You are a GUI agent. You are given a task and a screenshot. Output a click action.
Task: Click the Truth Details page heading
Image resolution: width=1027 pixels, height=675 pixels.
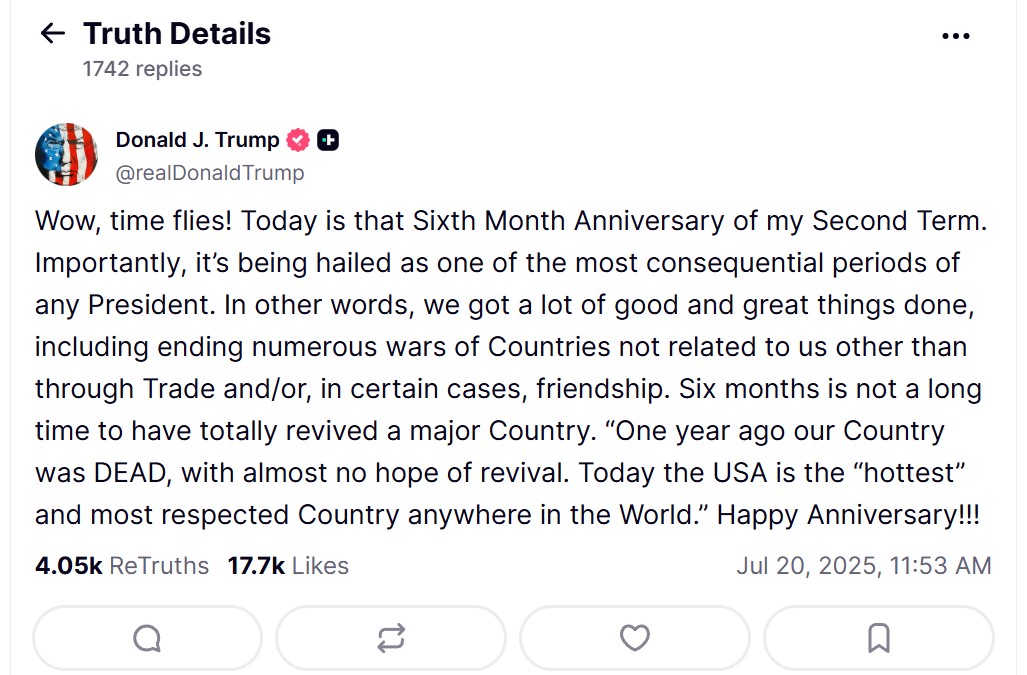tap(177, 34)
